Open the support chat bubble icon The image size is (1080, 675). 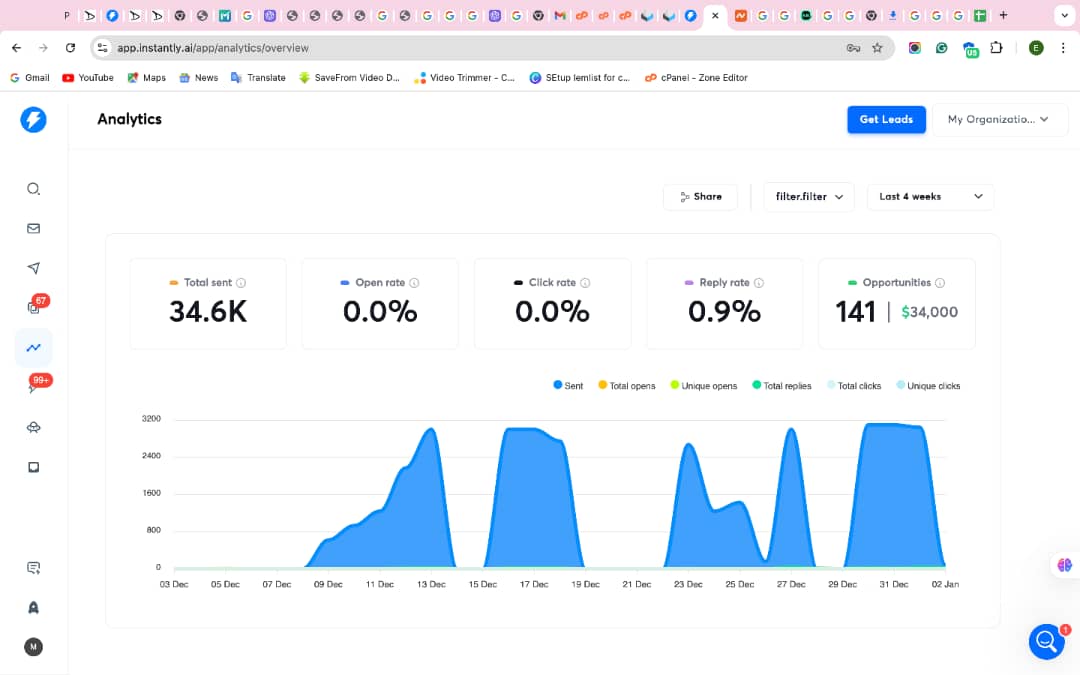click(x=1046, y=641)
